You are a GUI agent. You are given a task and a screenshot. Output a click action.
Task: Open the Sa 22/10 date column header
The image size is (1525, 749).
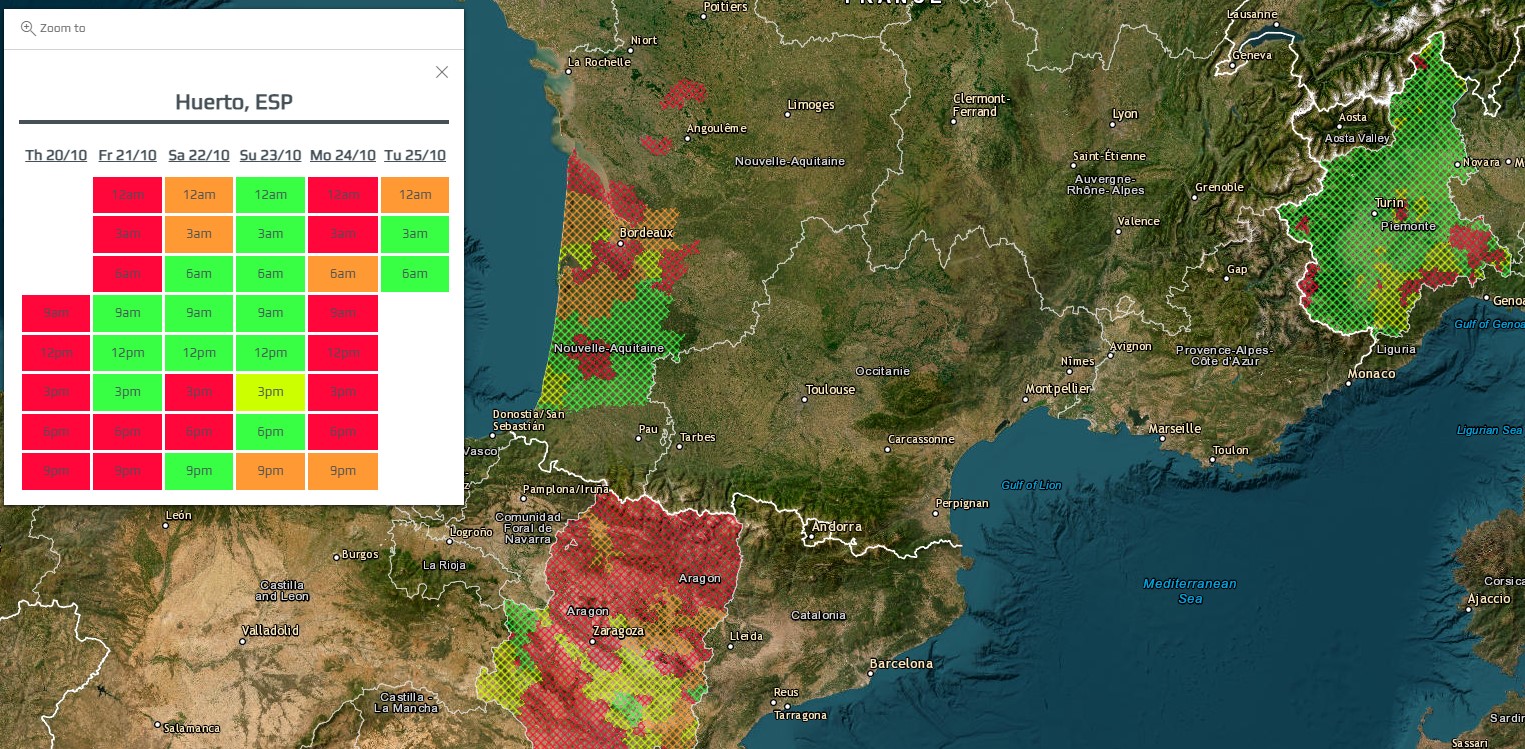click(199, 155)
